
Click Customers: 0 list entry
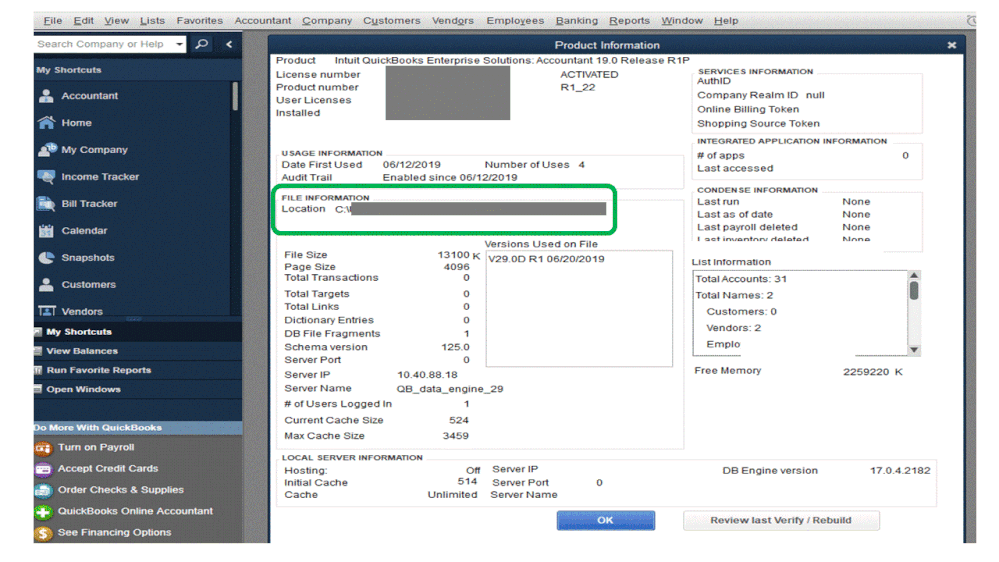pos(741,312)
